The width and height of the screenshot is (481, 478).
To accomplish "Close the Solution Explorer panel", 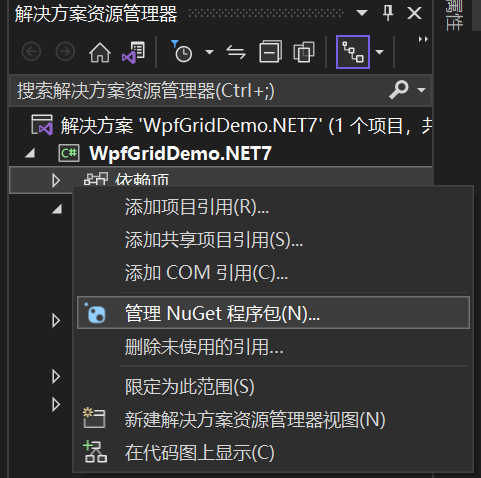I will tap(414, 13).
